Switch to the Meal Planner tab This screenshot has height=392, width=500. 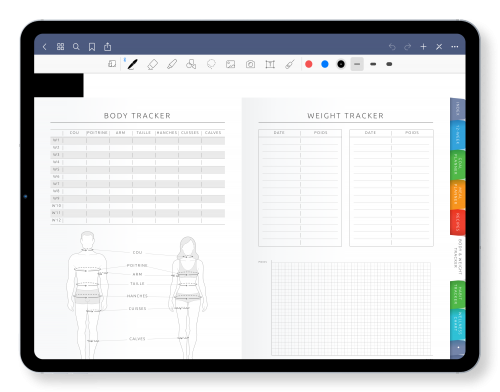click(457, 195)
